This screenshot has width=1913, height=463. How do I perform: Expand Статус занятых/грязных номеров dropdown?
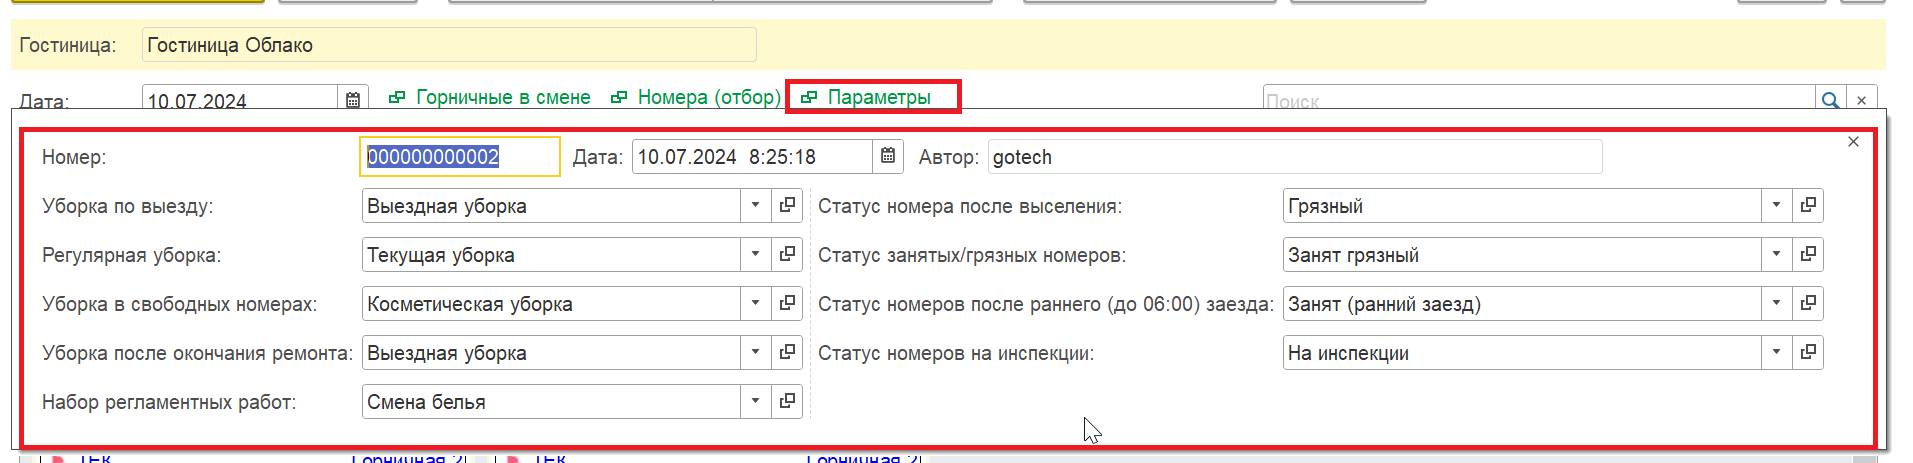pos(1776,254)
